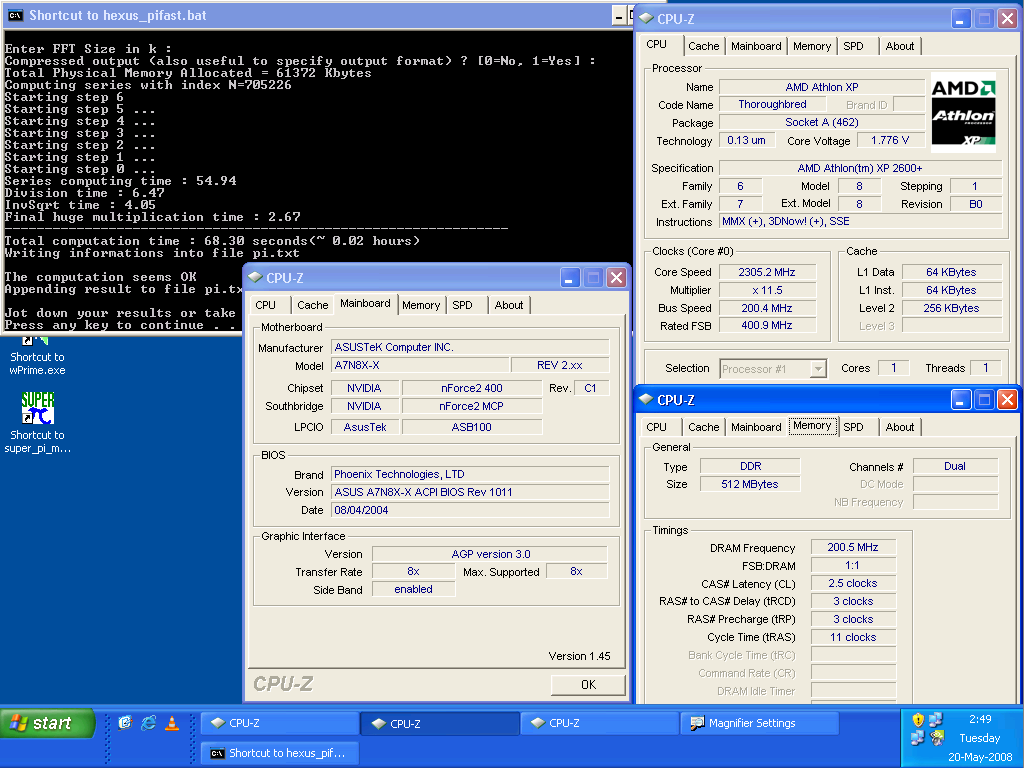This screenshot has width=1024, height=768.
Task: Click the LPCIO value ASB100
Action: click(x=472, y=427)
